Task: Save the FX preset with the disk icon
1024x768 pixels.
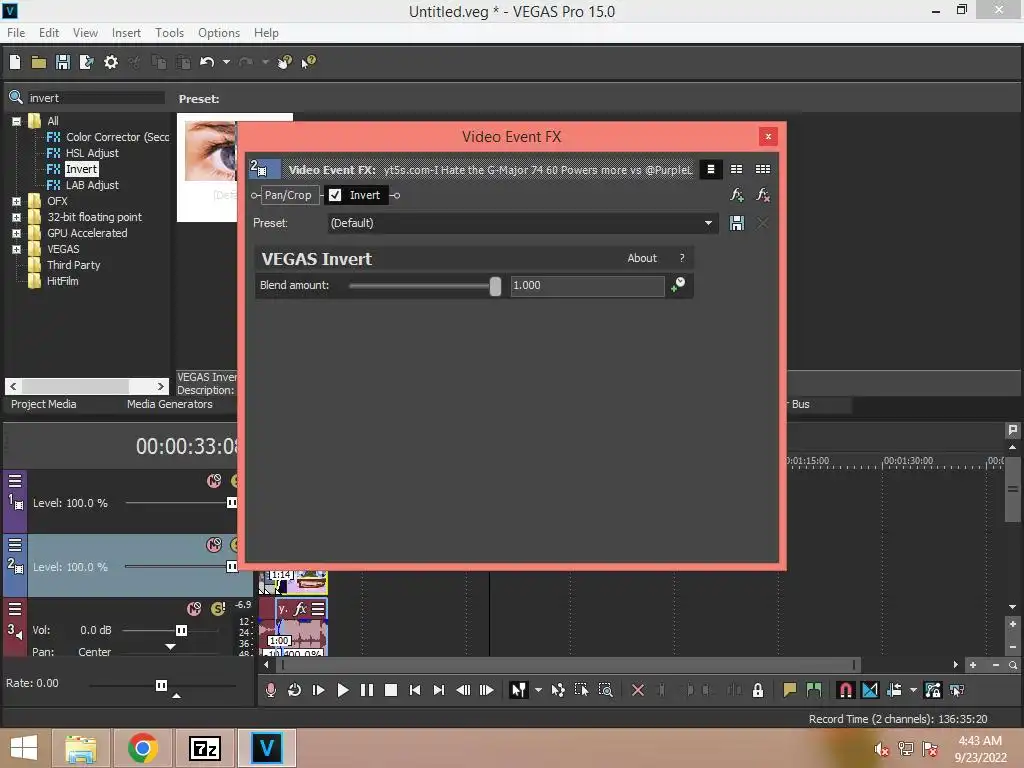Action: [737, 223]
